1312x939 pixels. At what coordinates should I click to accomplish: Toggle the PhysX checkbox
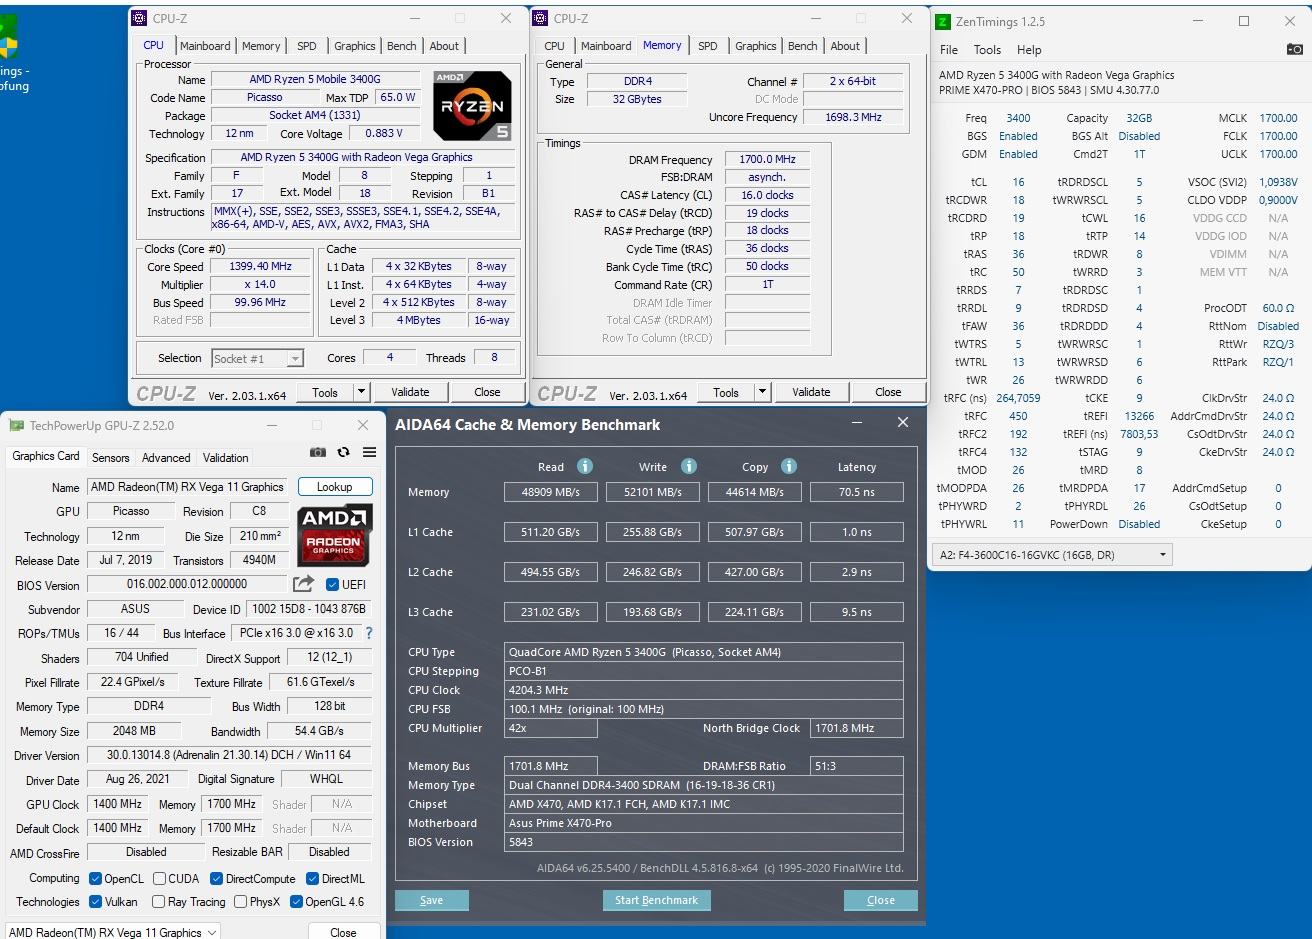tap(240, 901)
